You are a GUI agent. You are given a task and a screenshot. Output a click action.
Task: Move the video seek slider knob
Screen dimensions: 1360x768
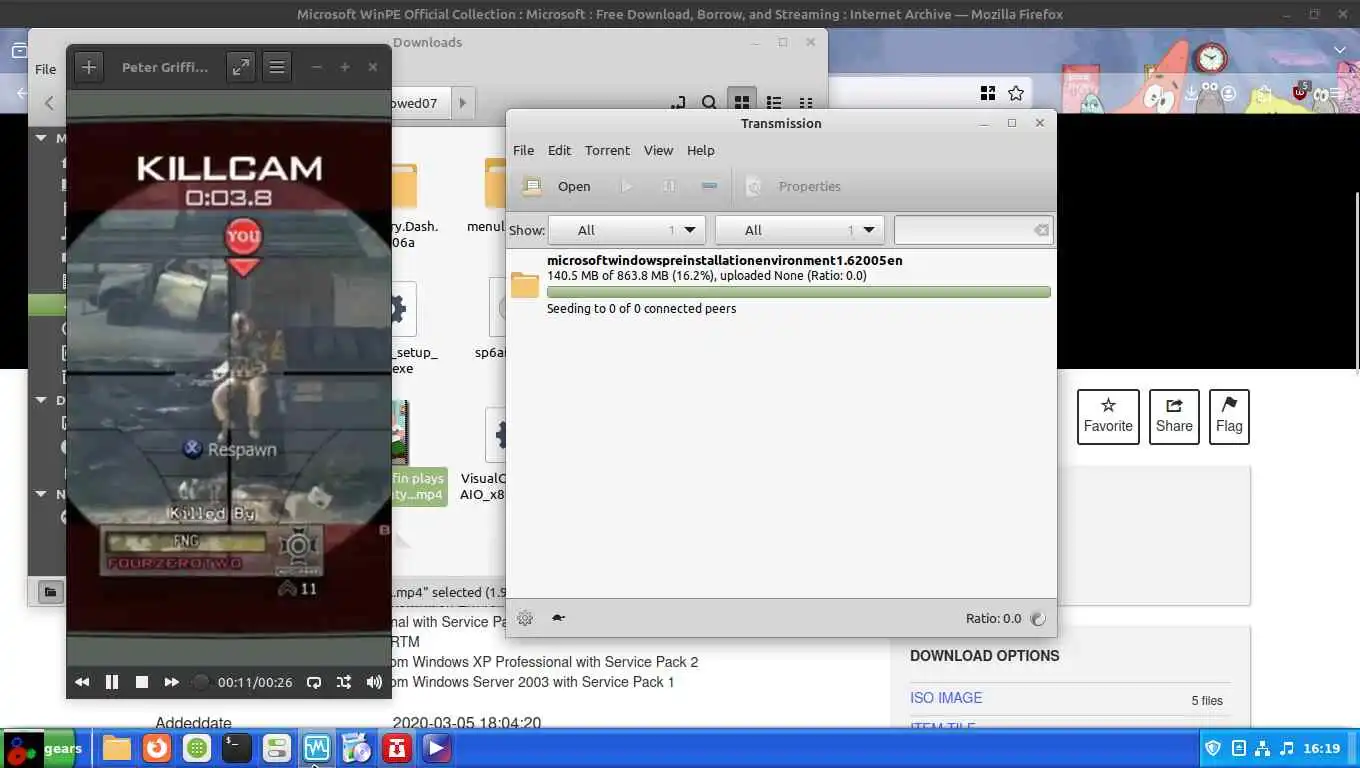coord(201,682)
